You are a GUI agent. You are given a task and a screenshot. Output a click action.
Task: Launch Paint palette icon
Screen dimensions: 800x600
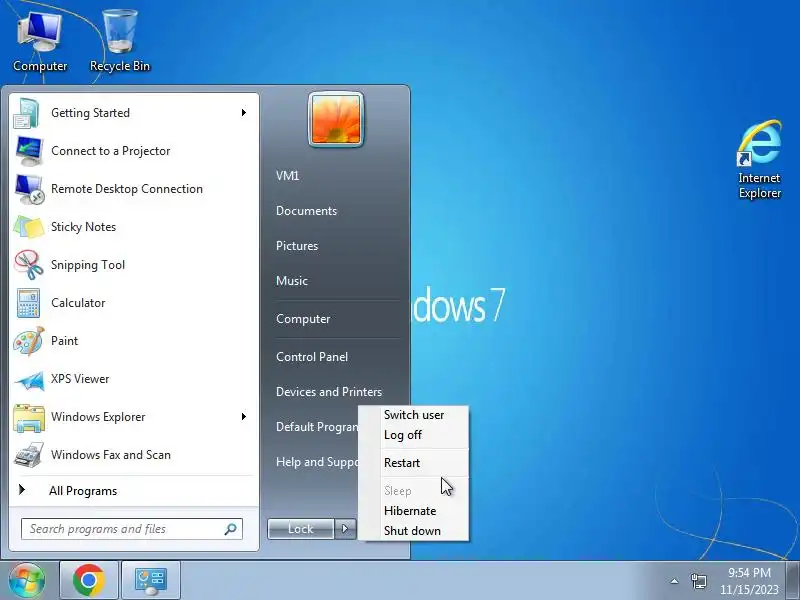click(29, 341)
